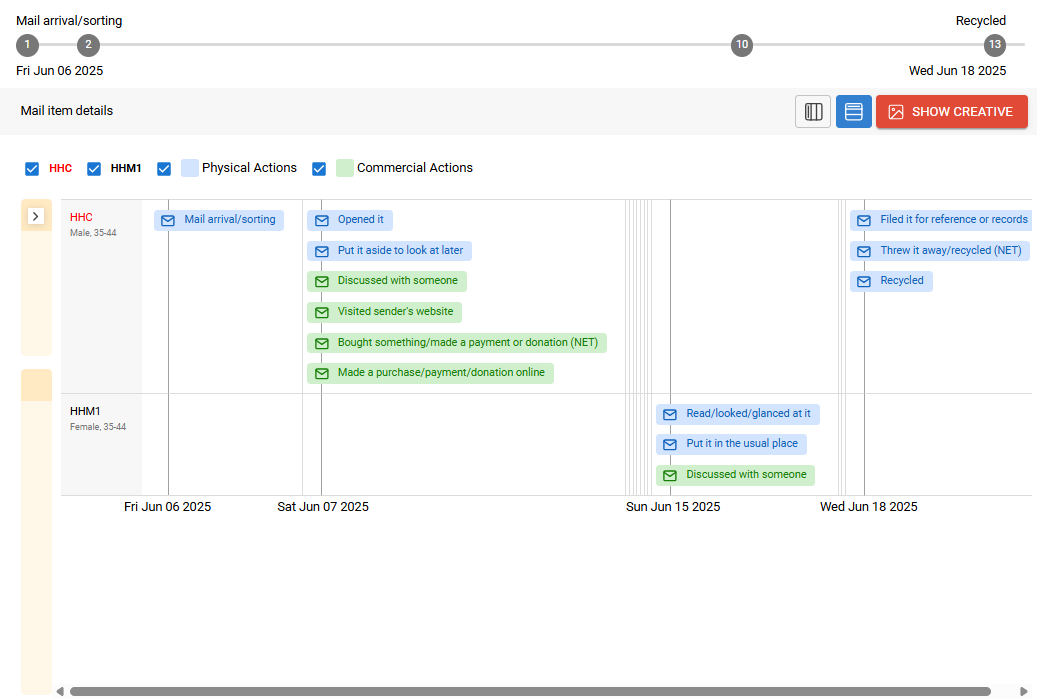Toggle the HHM1 checkbox
Viewport: 1037px width, 698px height.
coord(95,169)
